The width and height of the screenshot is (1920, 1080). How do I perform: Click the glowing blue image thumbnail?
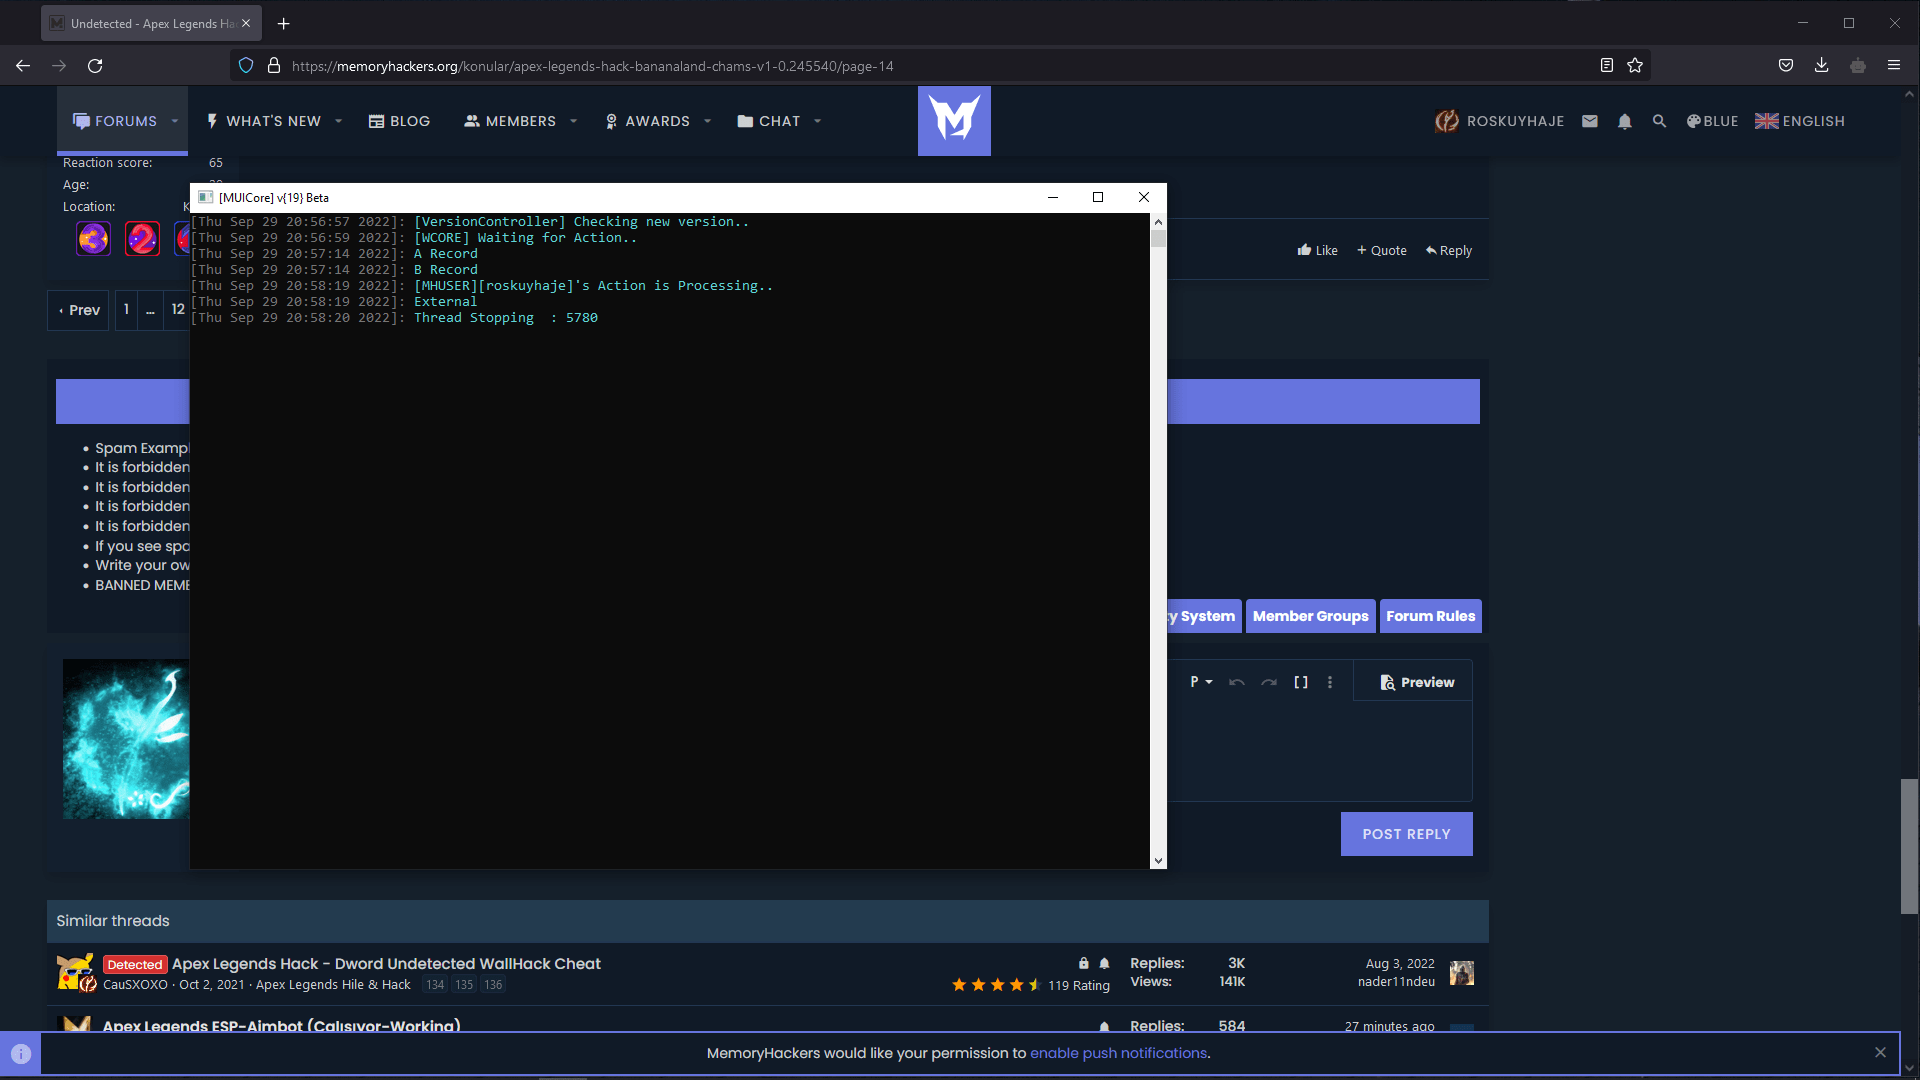[x=126, y=739]
